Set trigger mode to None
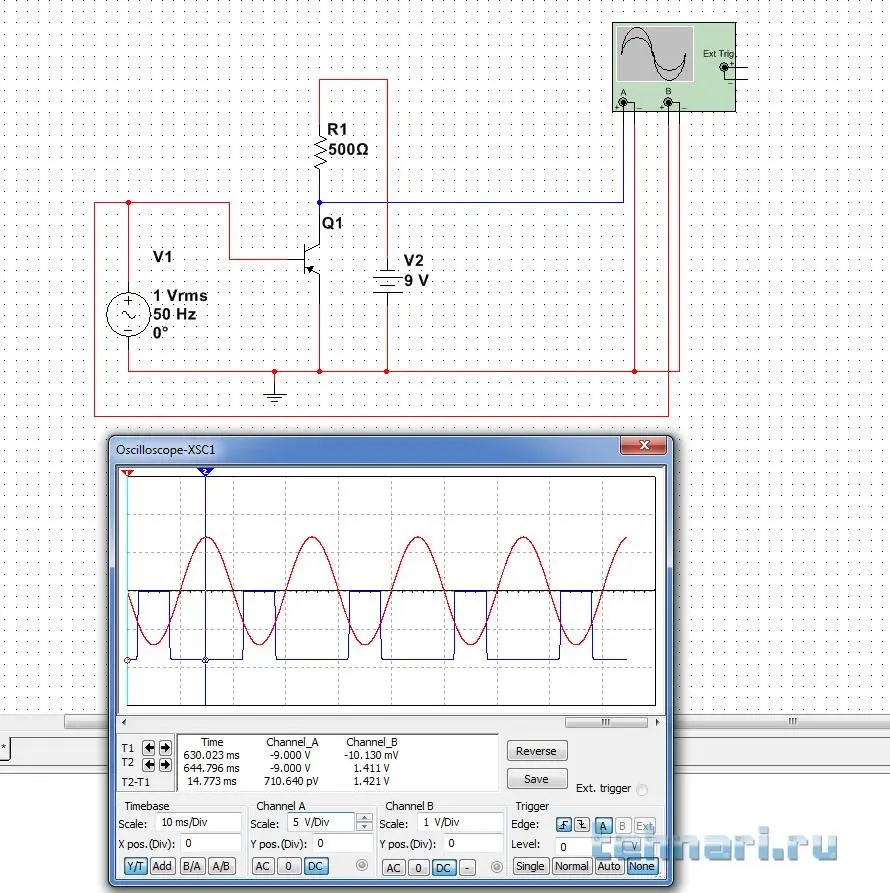This screenshot has width=890, height=893. (x=642, y=866)
